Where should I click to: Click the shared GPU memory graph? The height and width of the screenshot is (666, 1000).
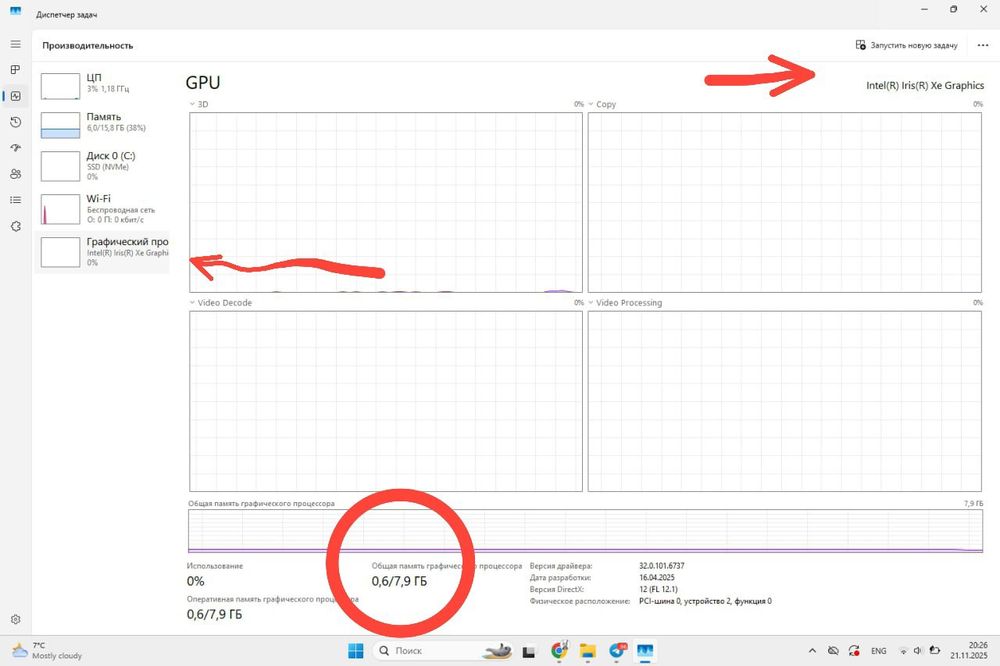[585, 531]
